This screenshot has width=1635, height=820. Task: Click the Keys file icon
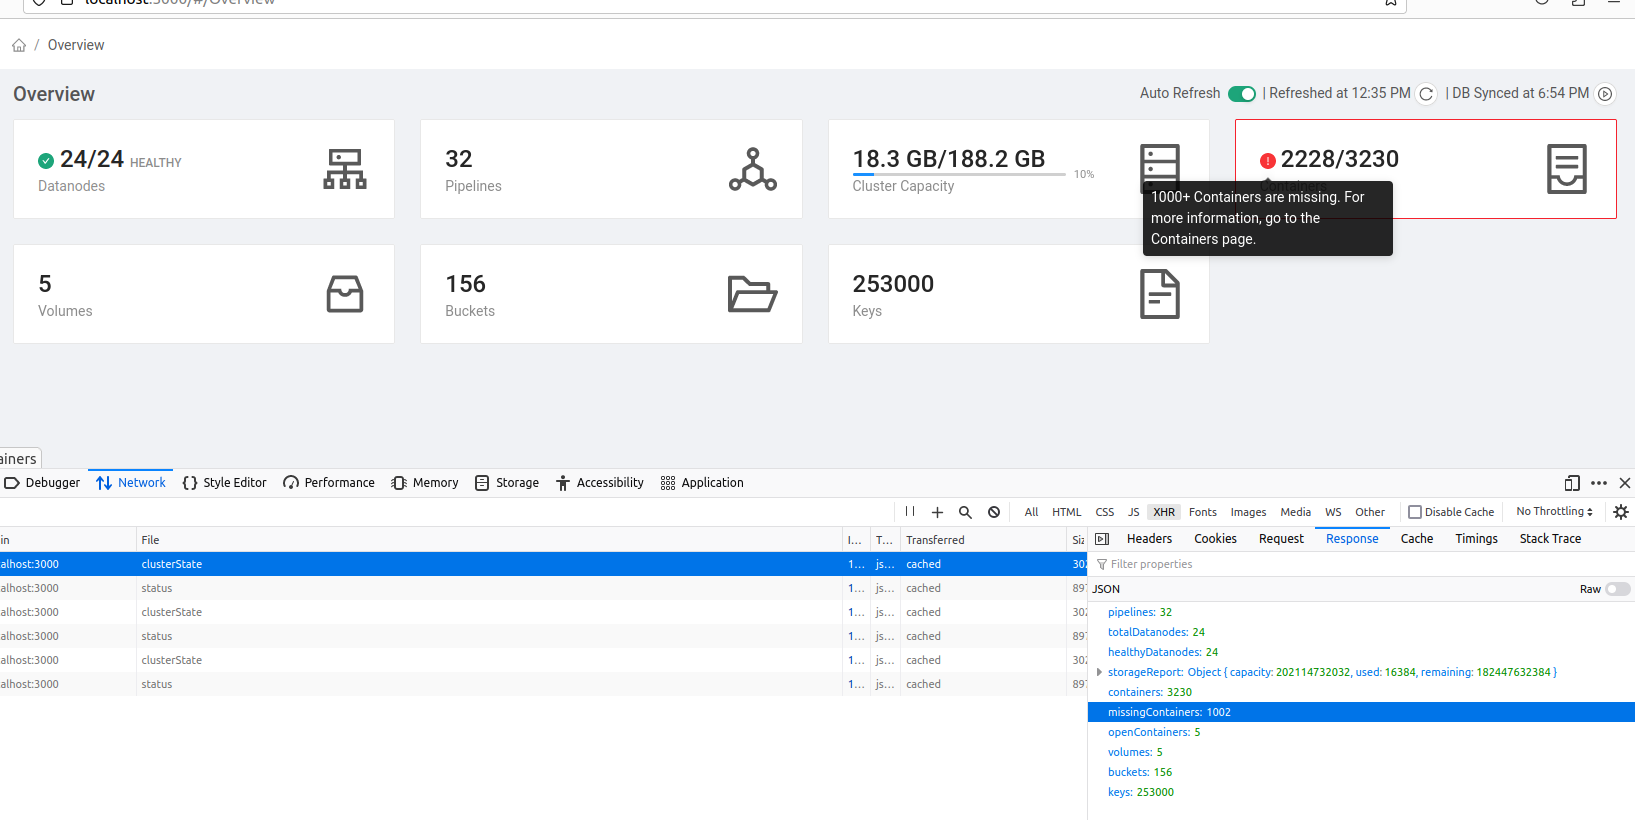[x=1160, y=294]
